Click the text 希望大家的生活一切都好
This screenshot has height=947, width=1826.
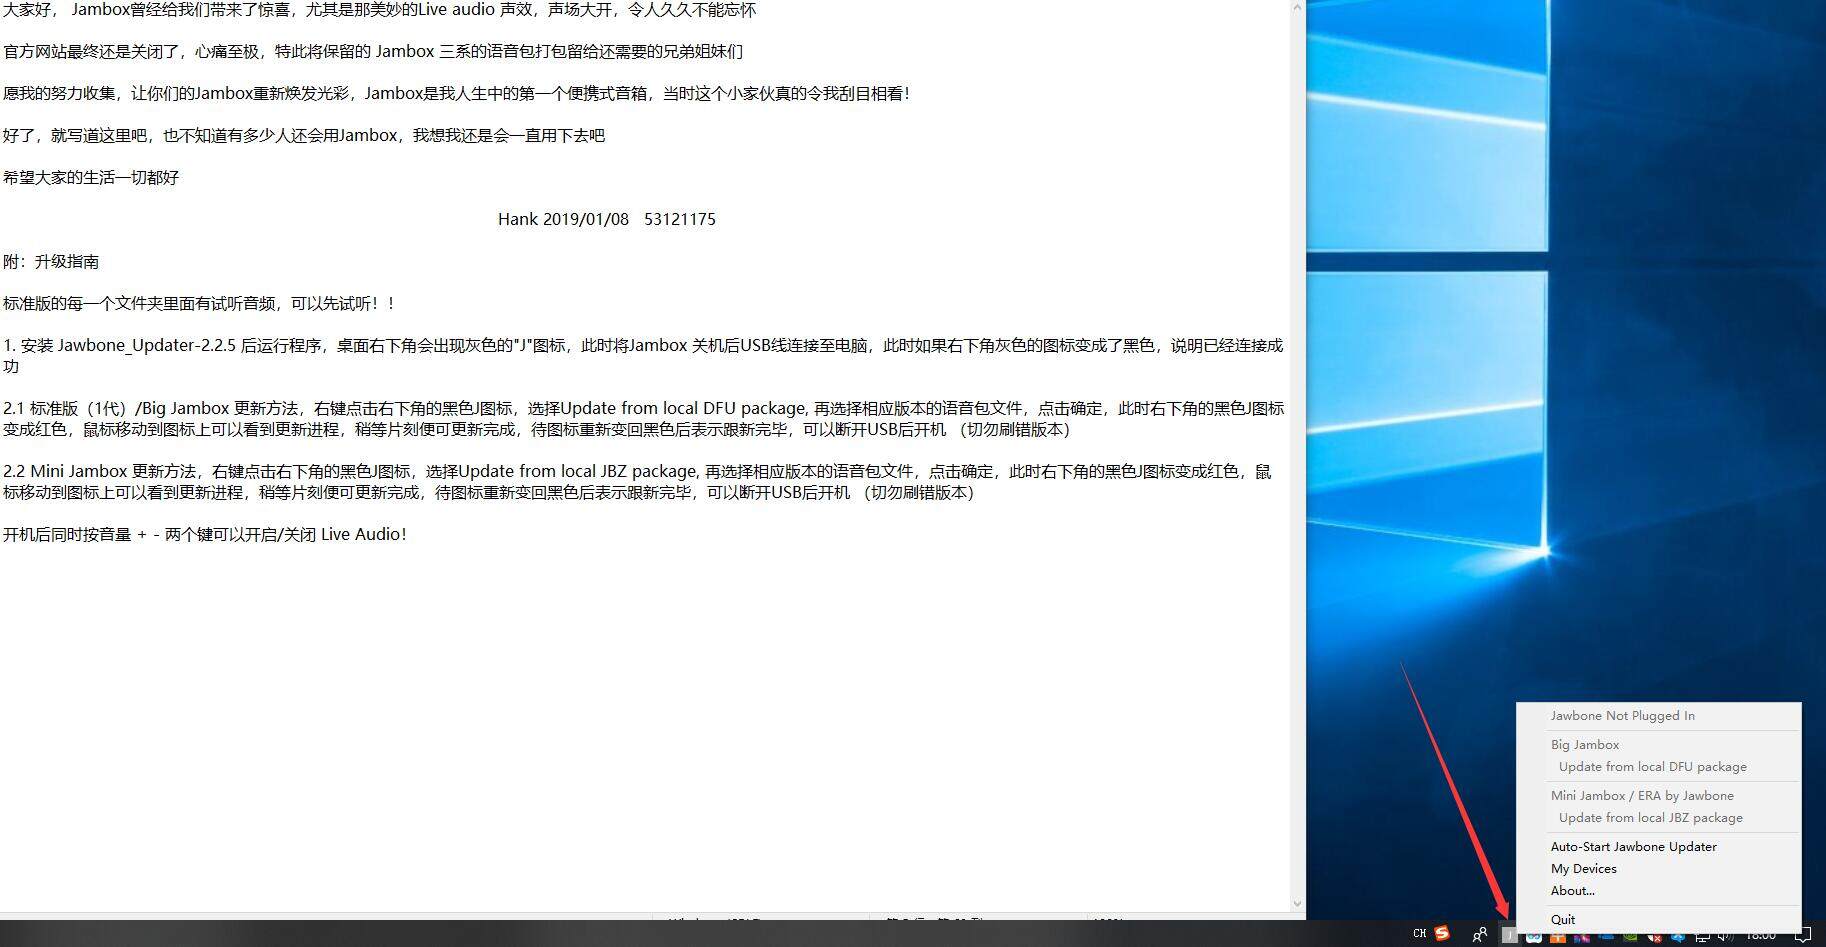(91, 178)
